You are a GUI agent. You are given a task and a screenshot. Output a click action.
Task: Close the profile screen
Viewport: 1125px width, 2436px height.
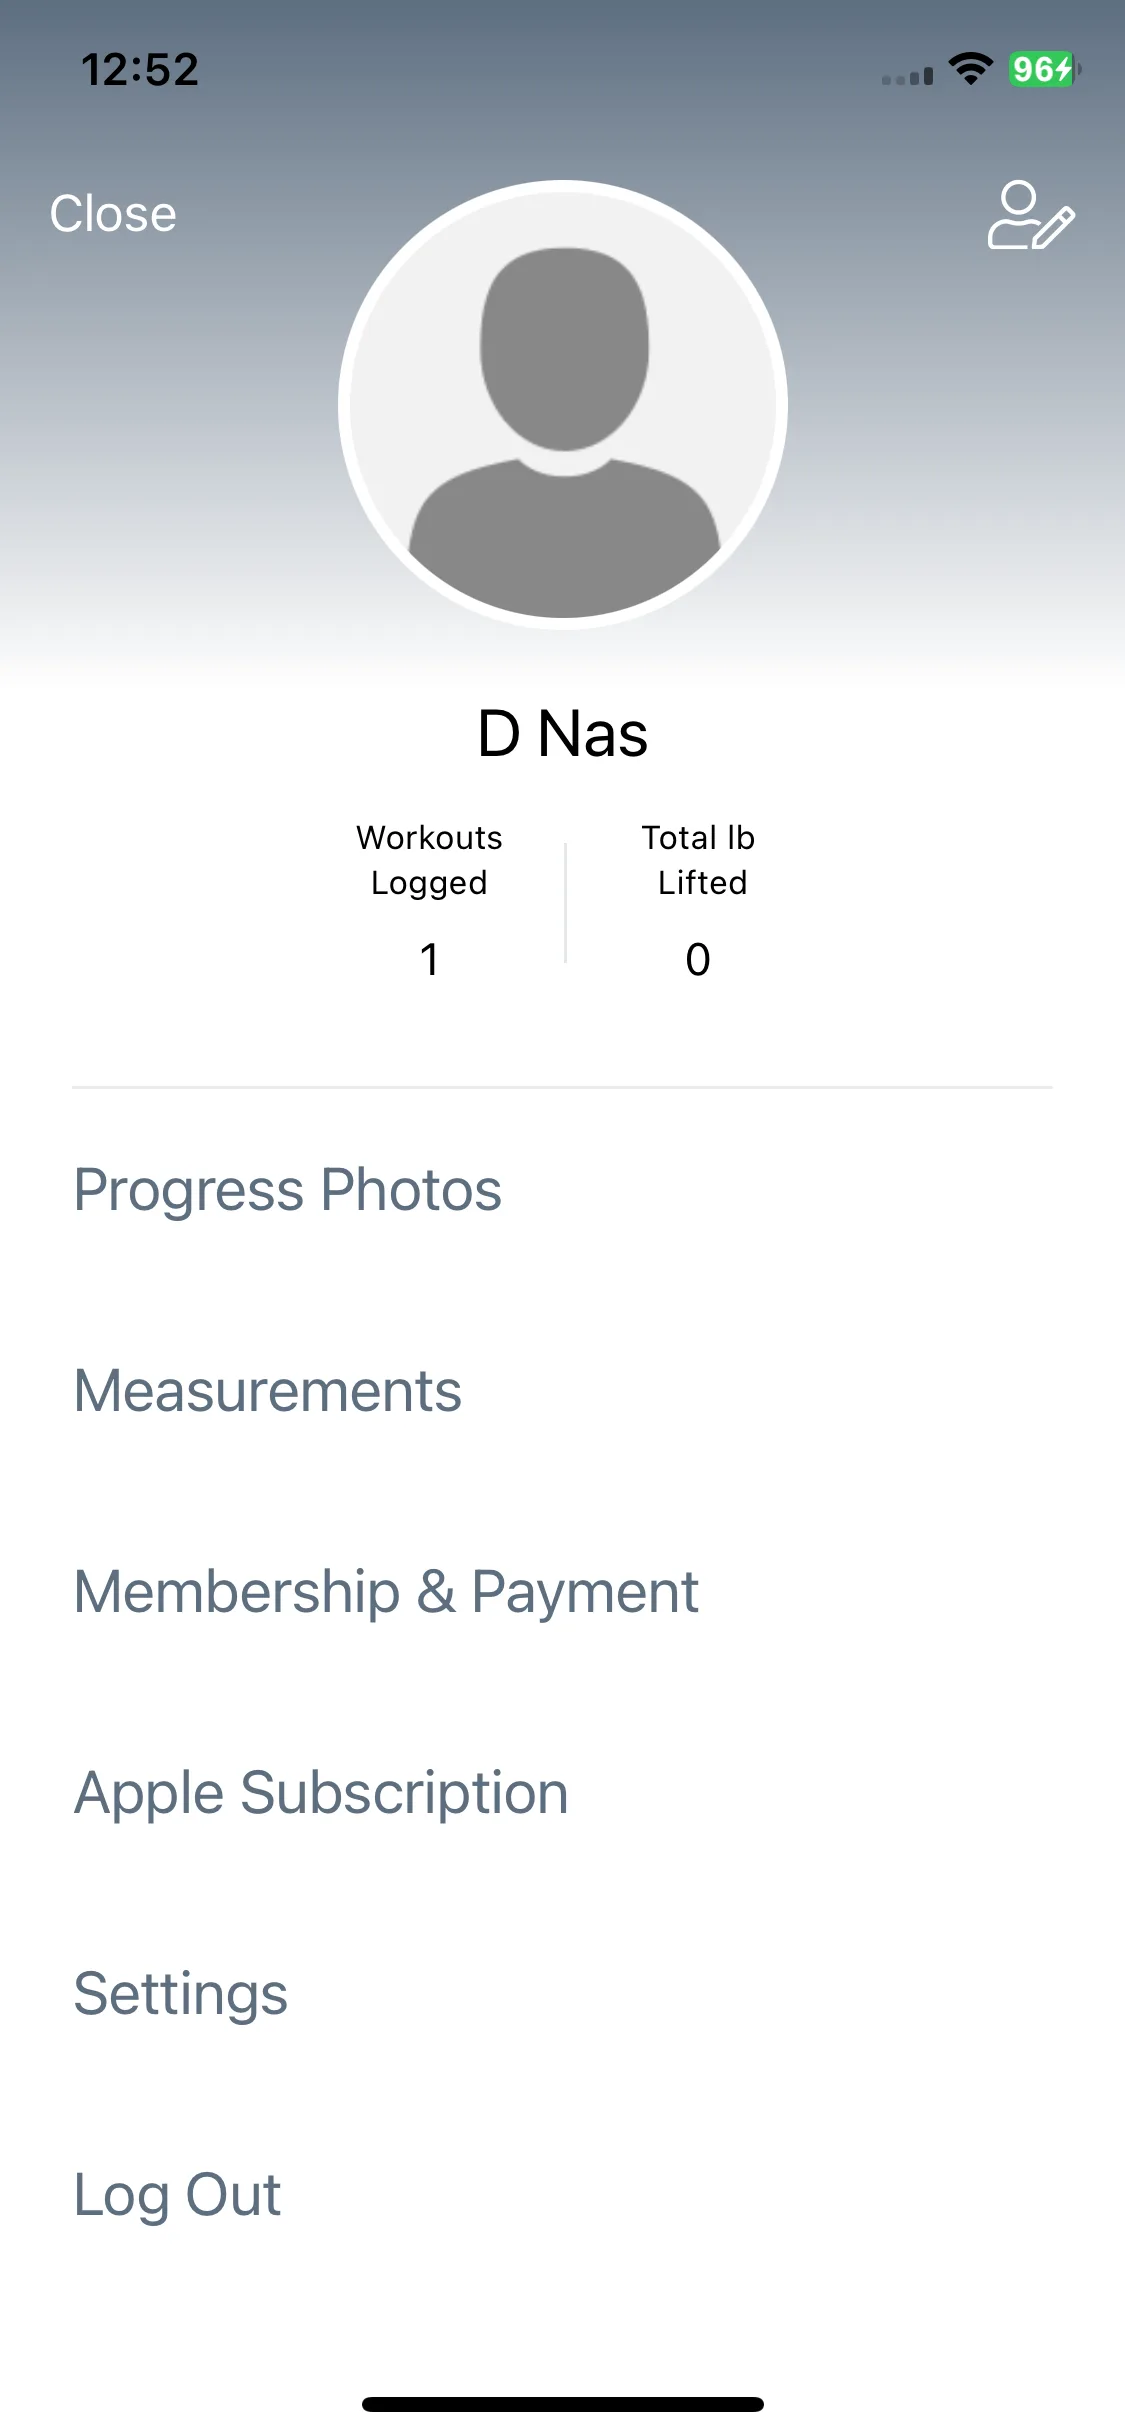pos(113,214)
